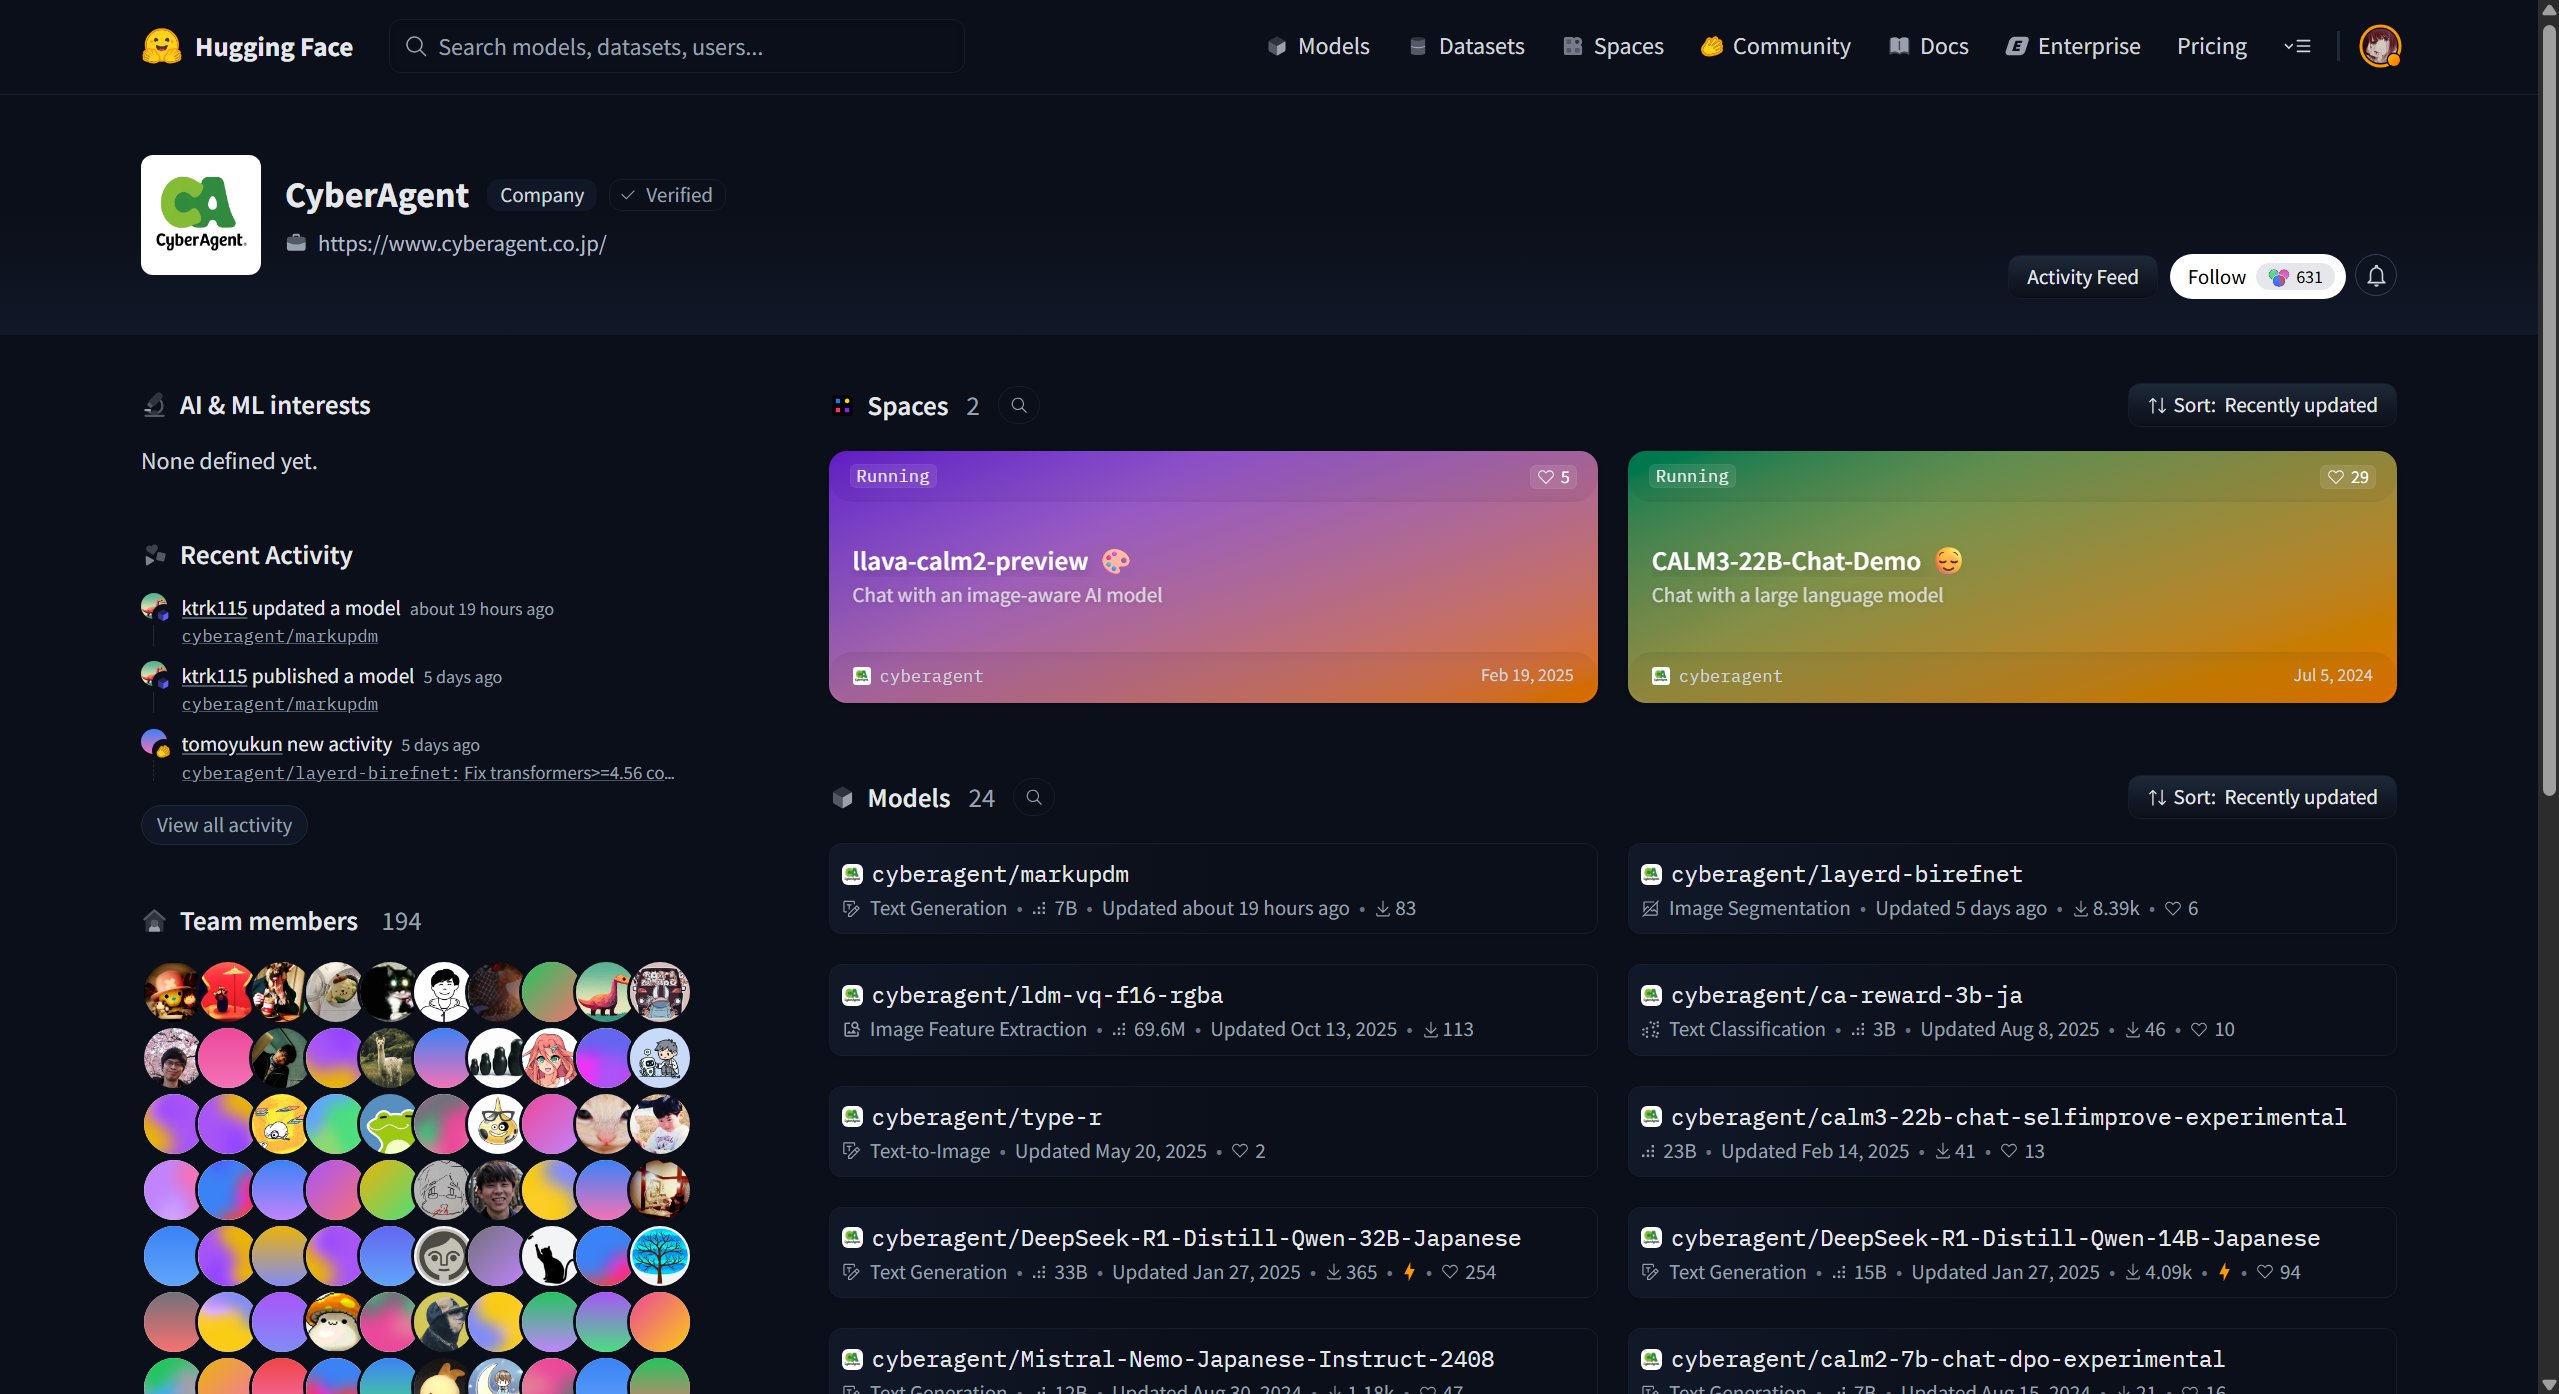Go to Enterprise in top navigation
Image resolution: width=2559 pixels, height=1394 pixels.
pos(2073,46)
